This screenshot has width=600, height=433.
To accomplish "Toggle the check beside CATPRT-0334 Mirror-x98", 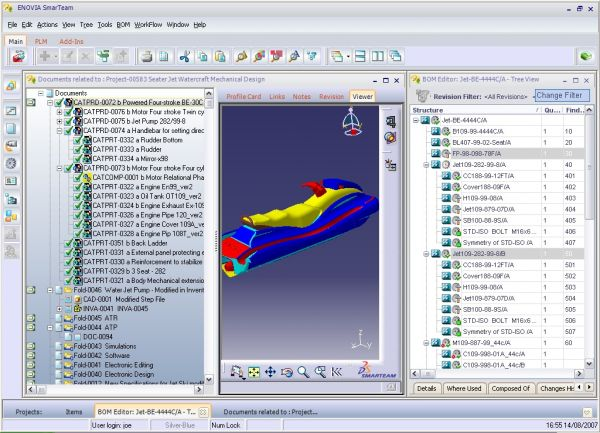I will 78,159.
